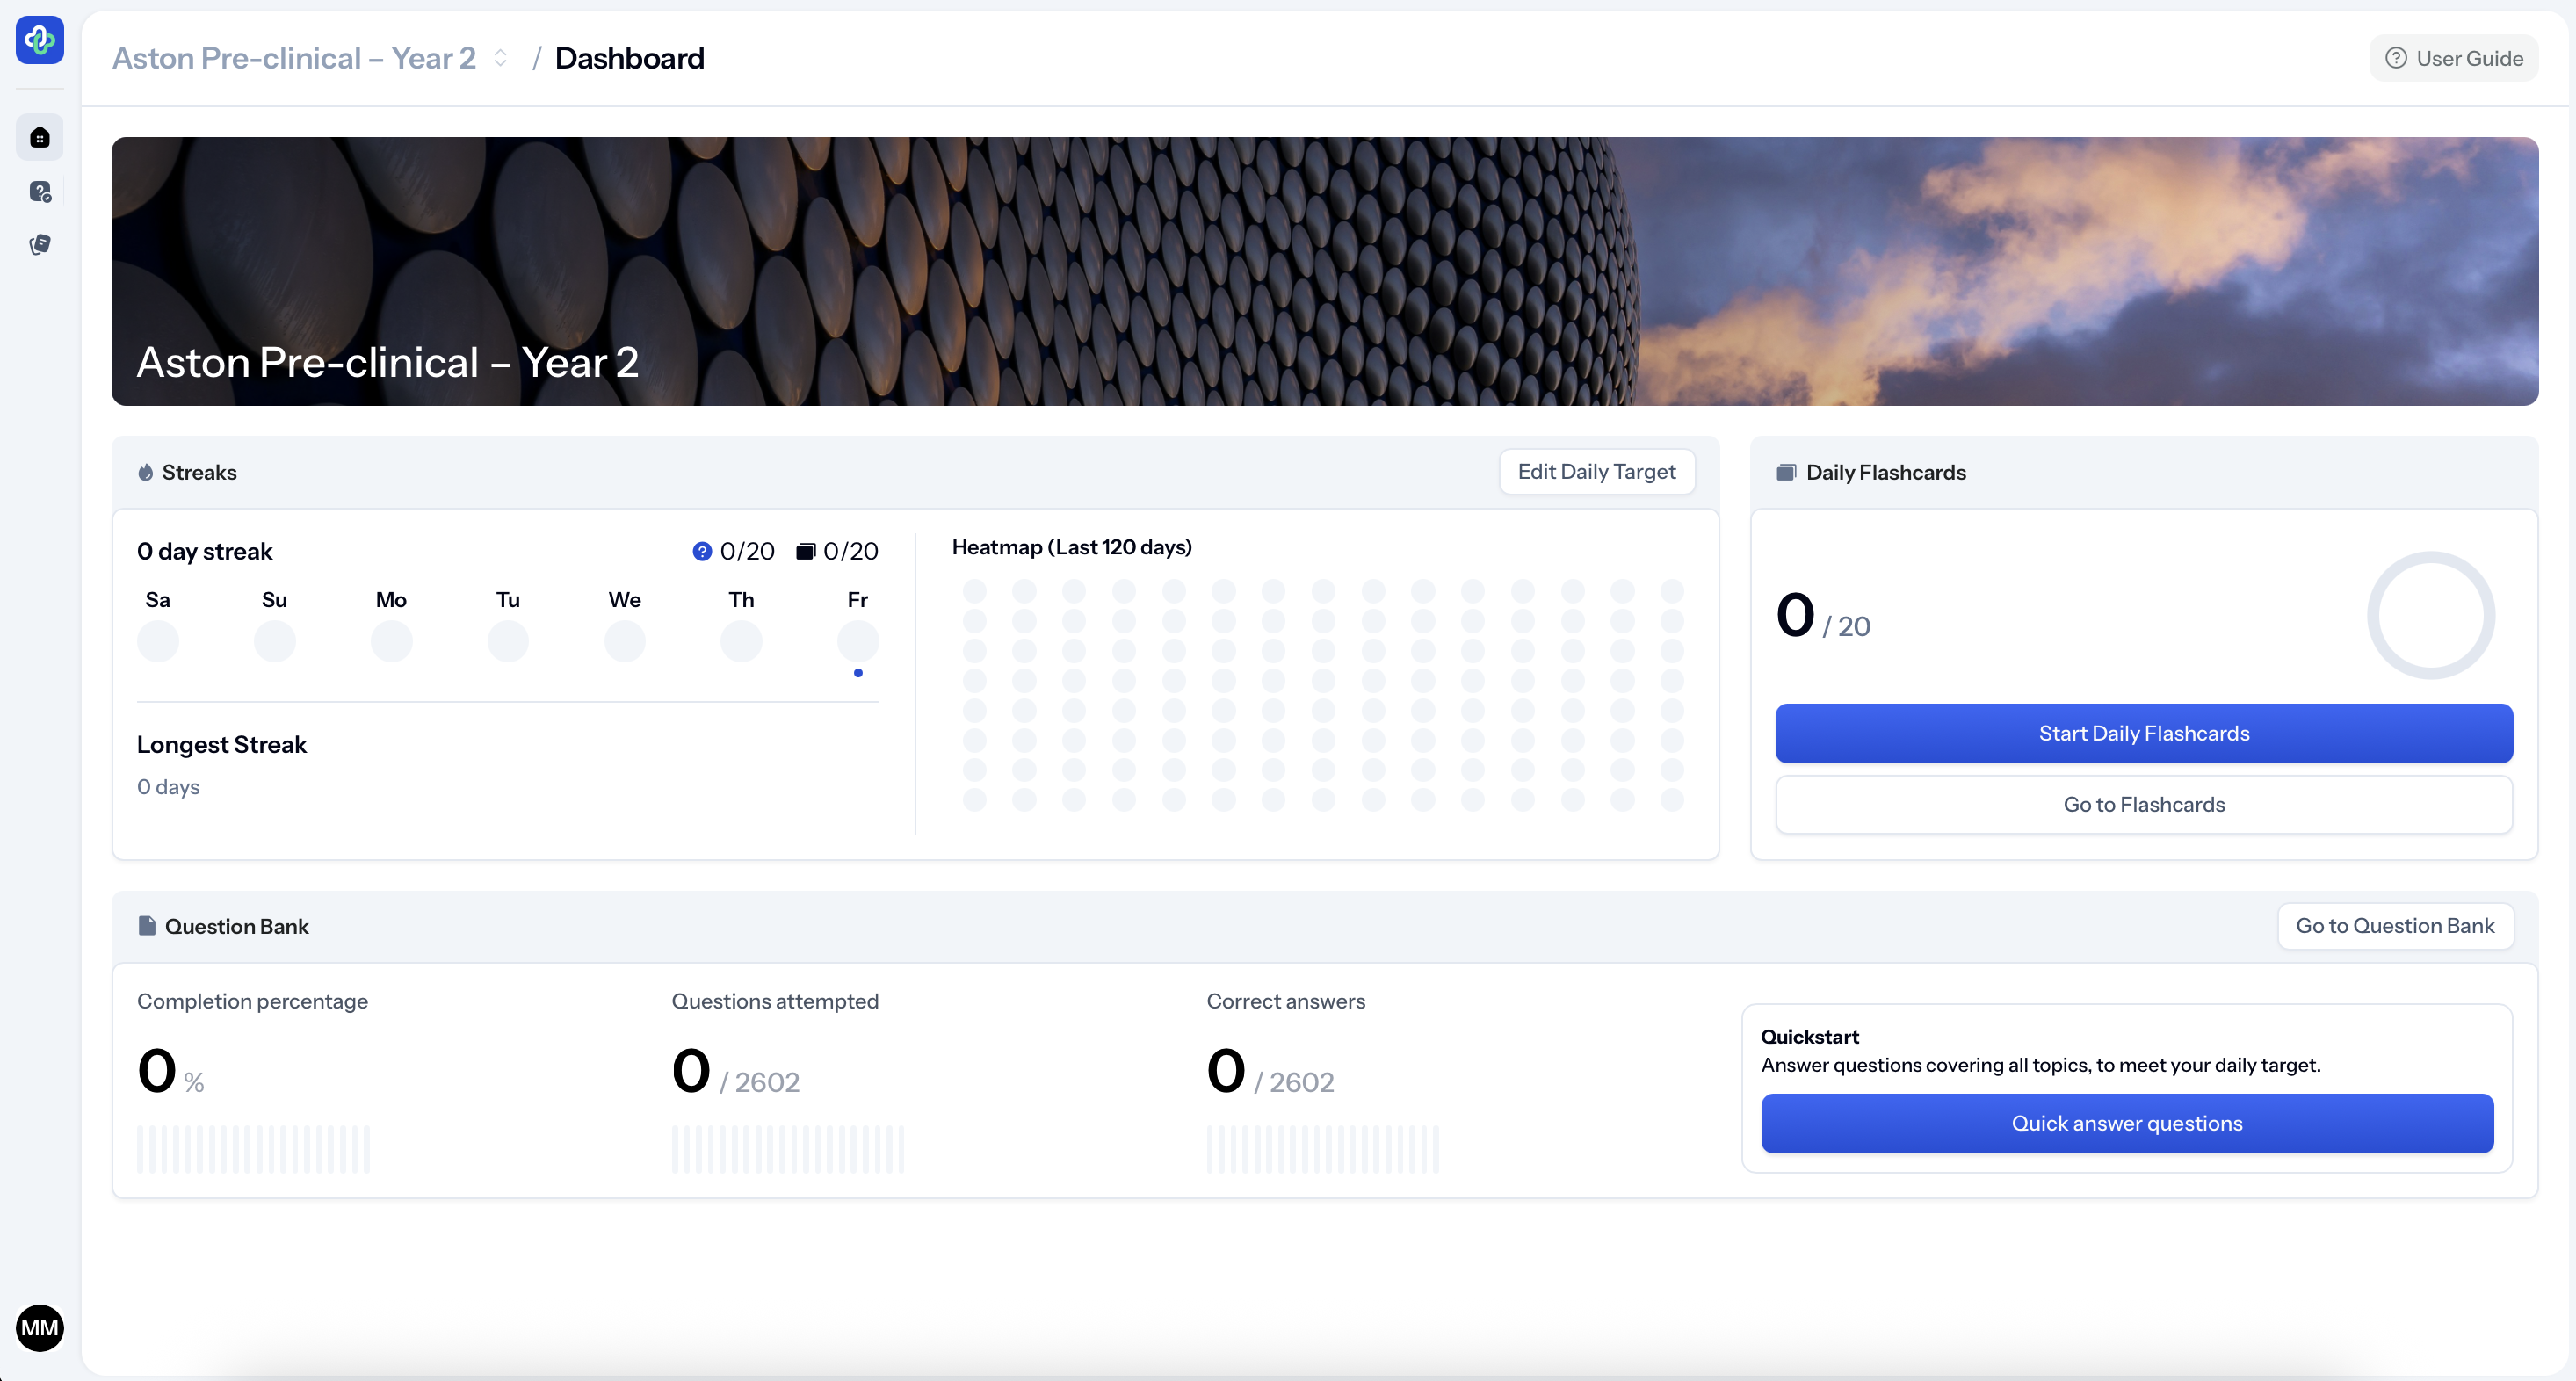This screenshot has width=2576, height=1381.
Task: Open the Home dashboard sidebar icon
Action: [x=39, y=137]
